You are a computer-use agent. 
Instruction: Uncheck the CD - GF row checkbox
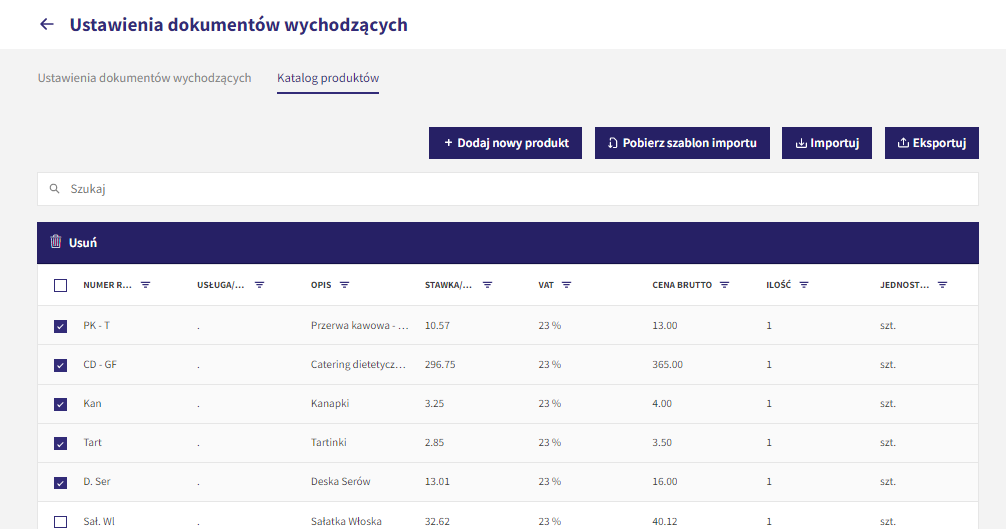point(60,365)
